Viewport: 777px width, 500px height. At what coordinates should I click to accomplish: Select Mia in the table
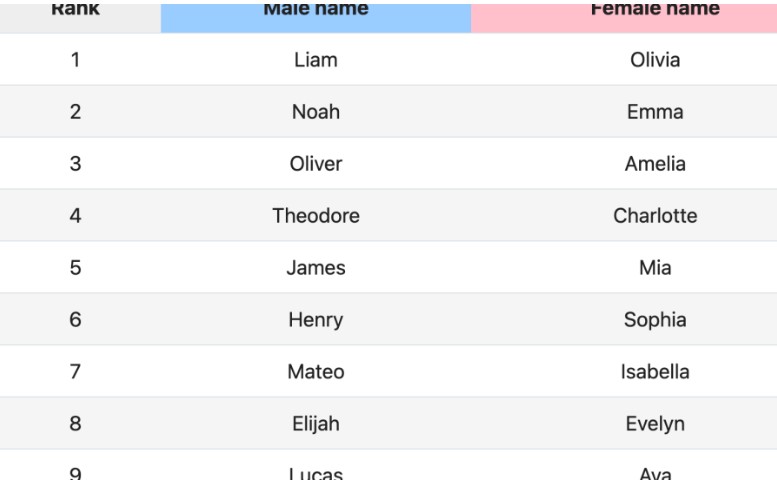(x=655, y=268)
